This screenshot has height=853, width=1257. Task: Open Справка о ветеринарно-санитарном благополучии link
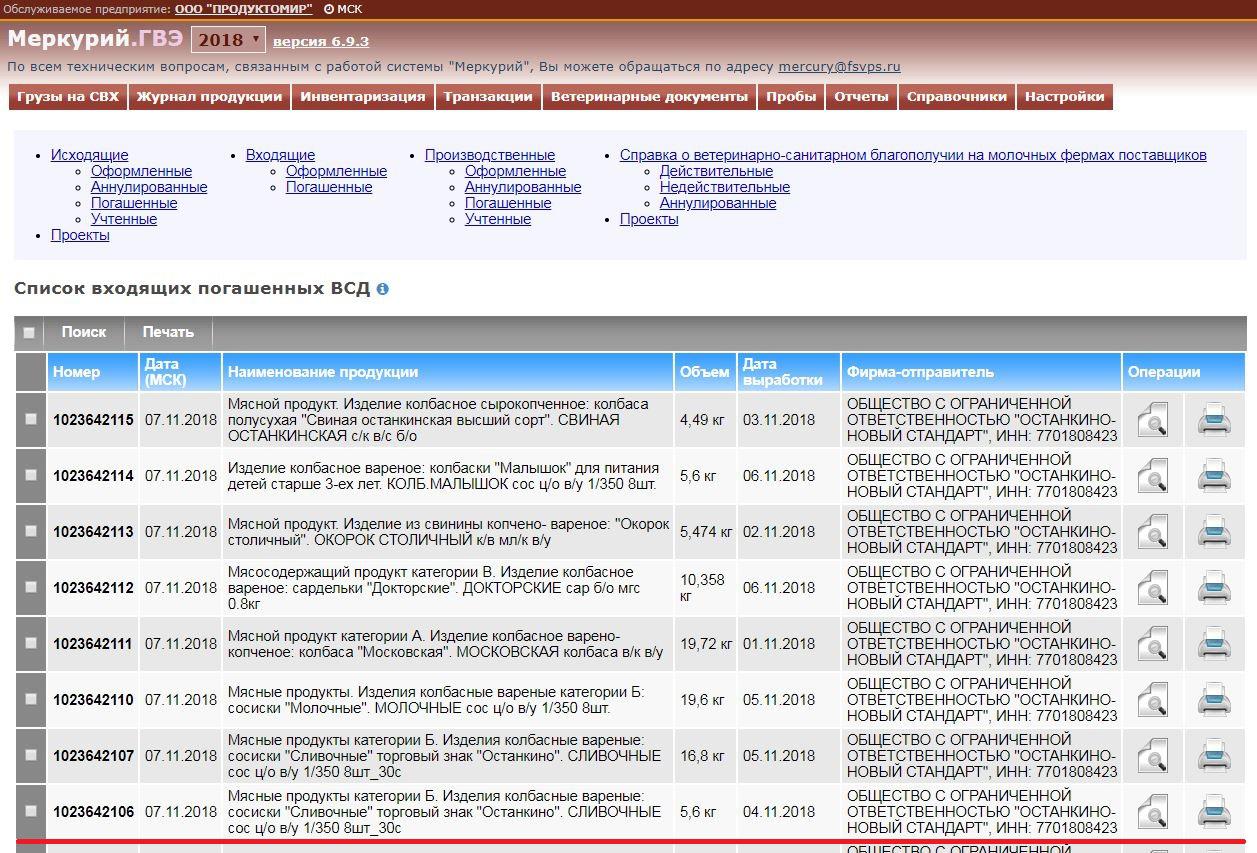point(913,155)
